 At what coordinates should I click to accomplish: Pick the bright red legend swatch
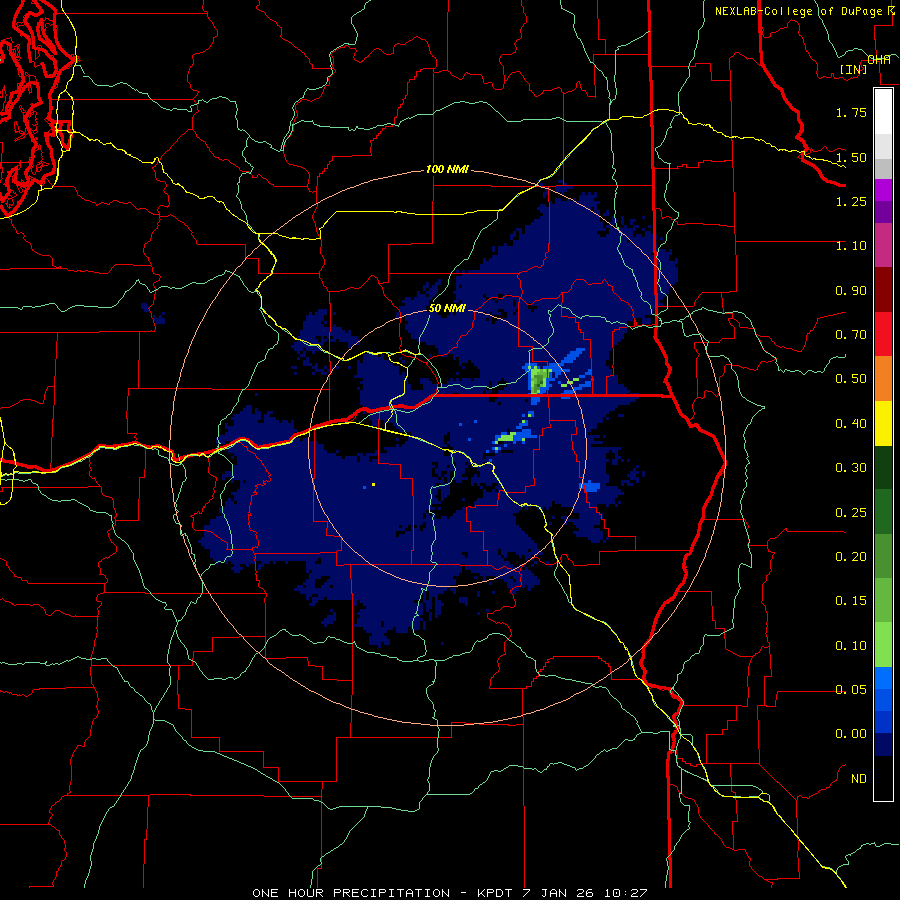click(883, 334)
